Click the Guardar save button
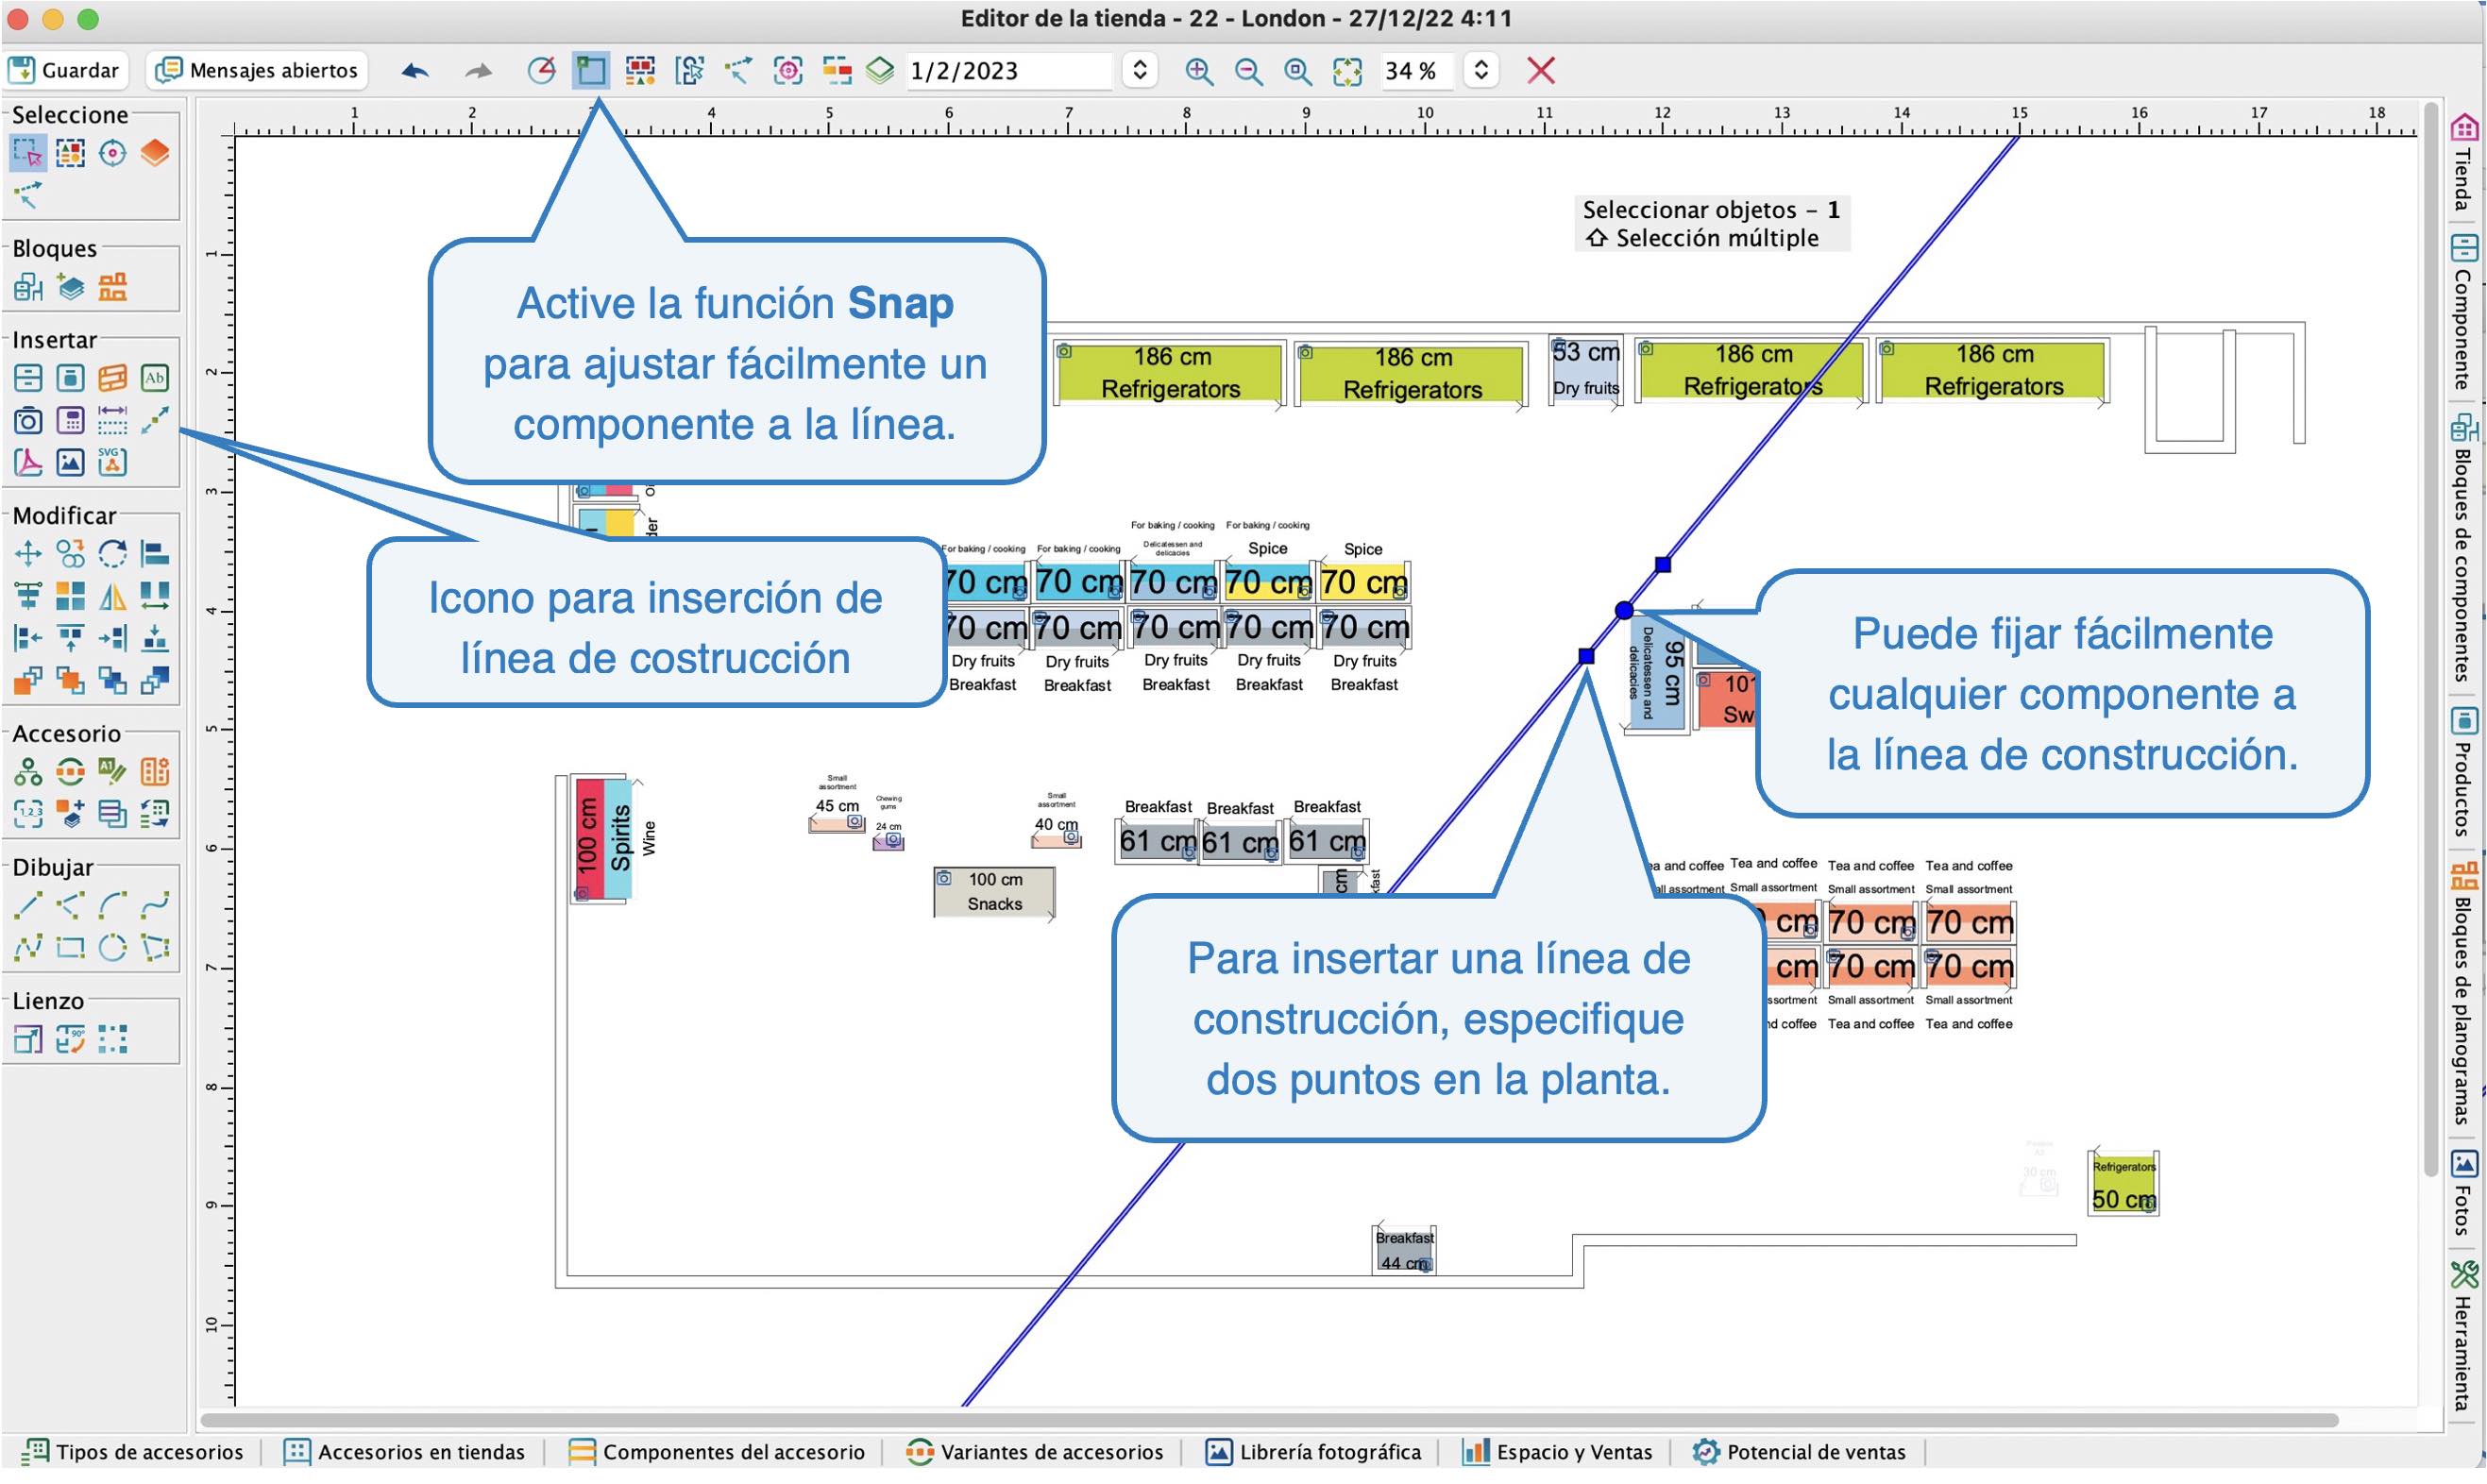The width and height of the screenshot is (2487, 1484). (x=65, y=70)
